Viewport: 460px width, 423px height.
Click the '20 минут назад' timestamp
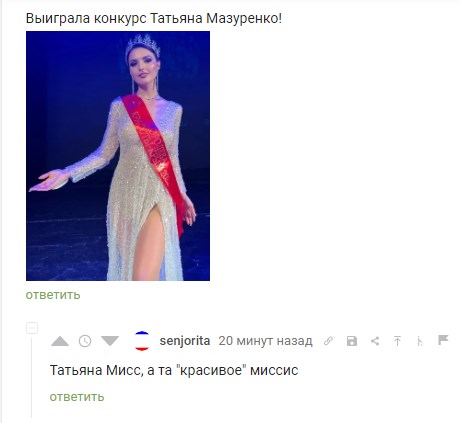point(265,341)
